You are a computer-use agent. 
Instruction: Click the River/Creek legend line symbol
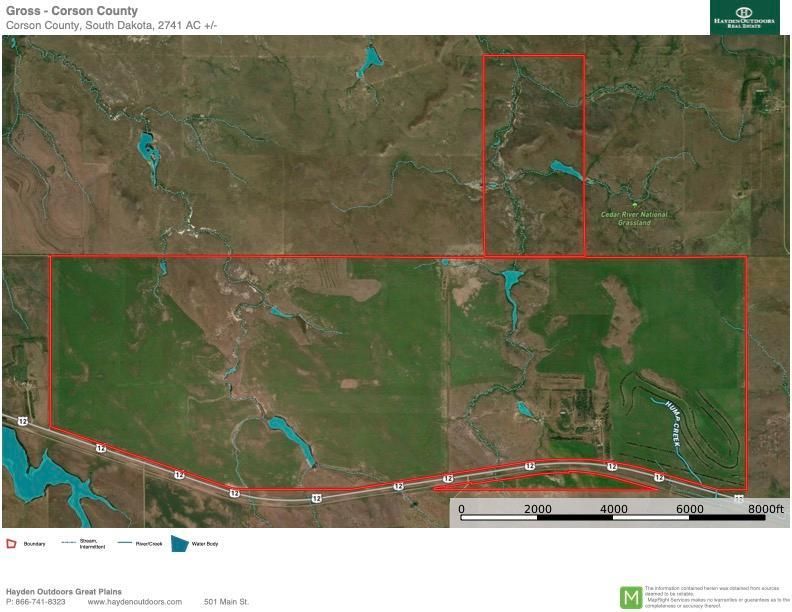(x=125, y=543)
